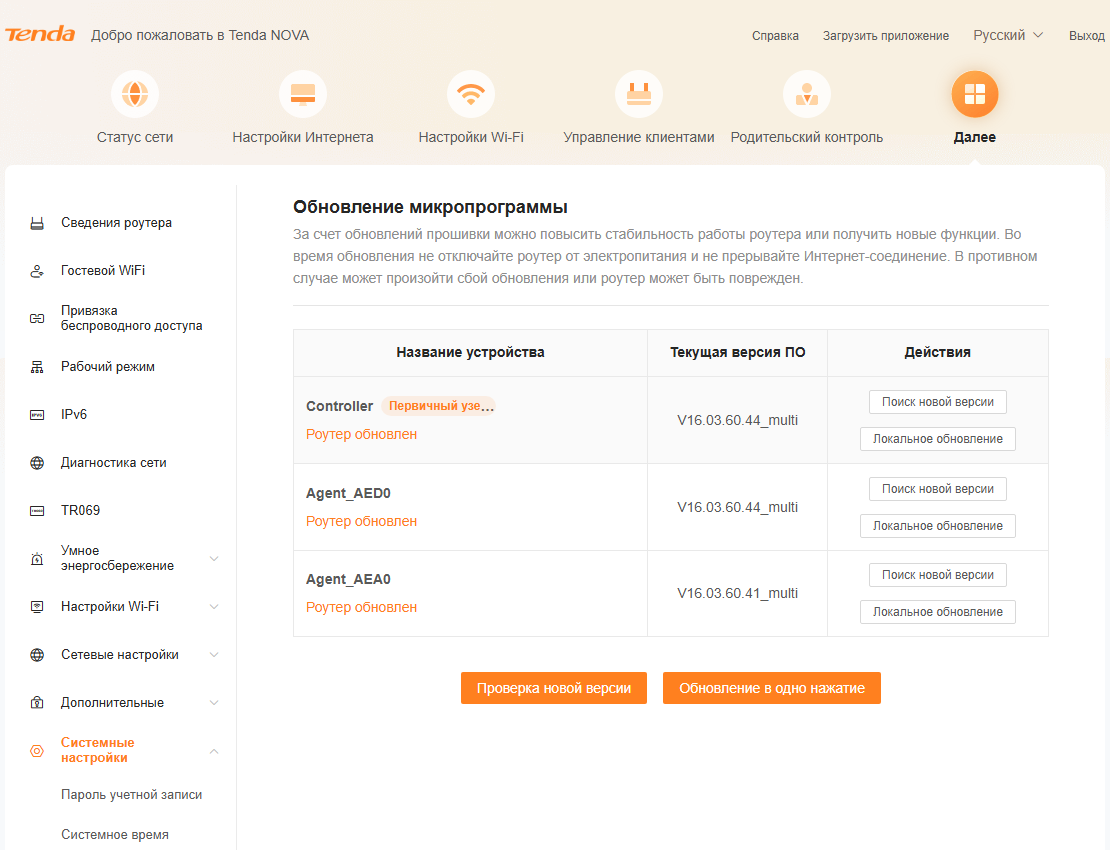1110x850 pixels.
Task: Click the IPv6 sidebar icon
Action: click(37, 415)
